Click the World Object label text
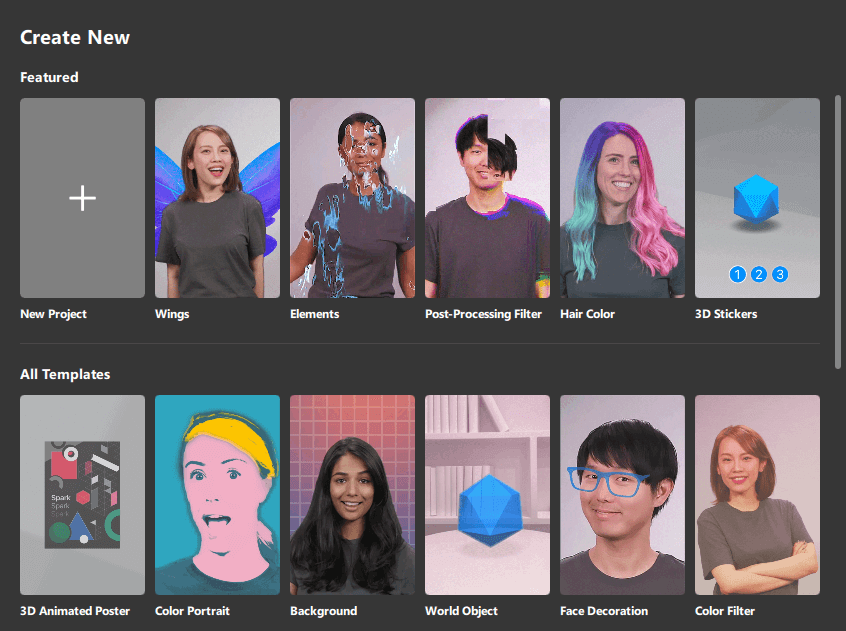The image size is (846, 631). (461, 611)
